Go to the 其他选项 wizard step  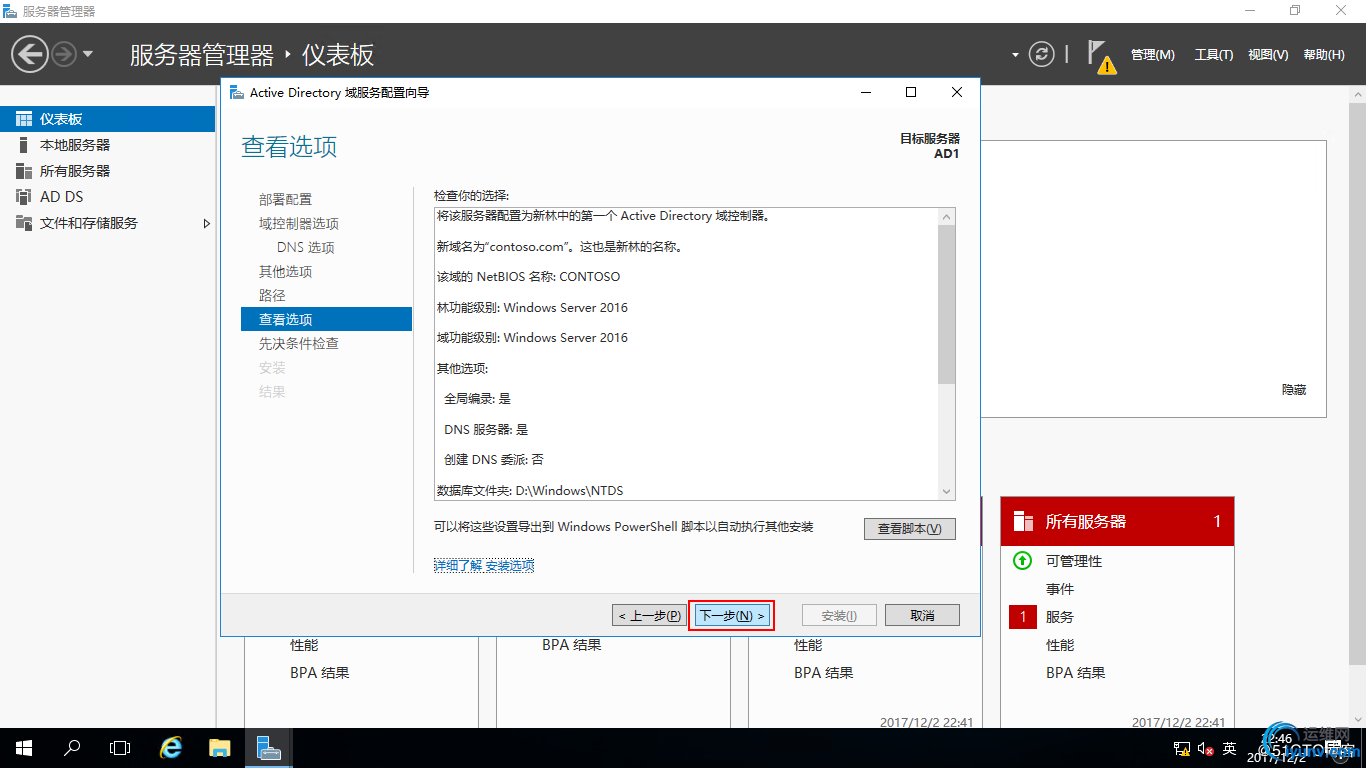point(285,271)
